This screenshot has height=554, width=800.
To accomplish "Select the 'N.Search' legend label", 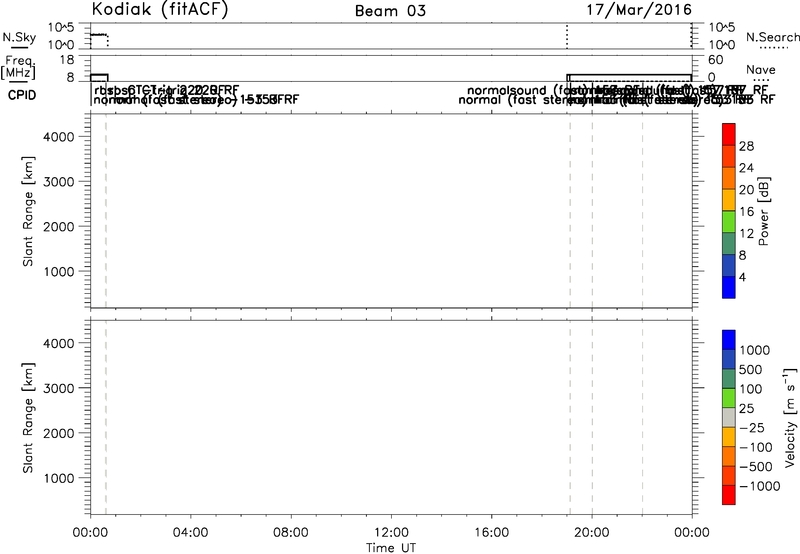I will [773, 37].
